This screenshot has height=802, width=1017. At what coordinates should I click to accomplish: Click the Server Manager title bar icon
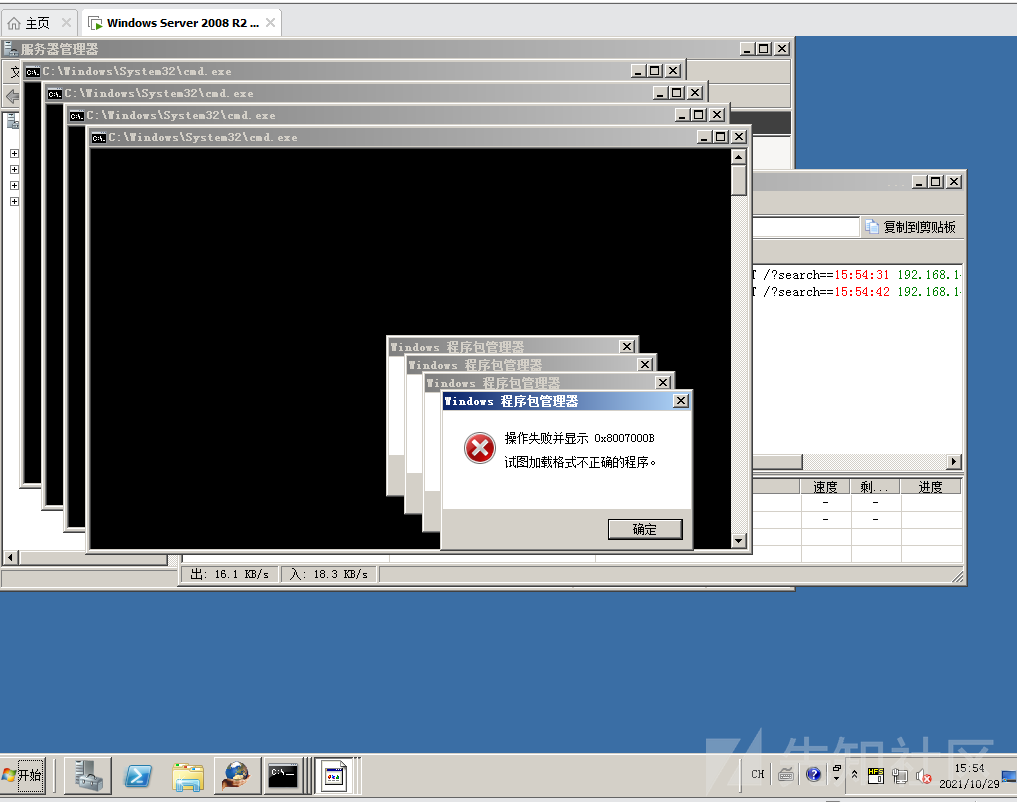coord(10,49)
